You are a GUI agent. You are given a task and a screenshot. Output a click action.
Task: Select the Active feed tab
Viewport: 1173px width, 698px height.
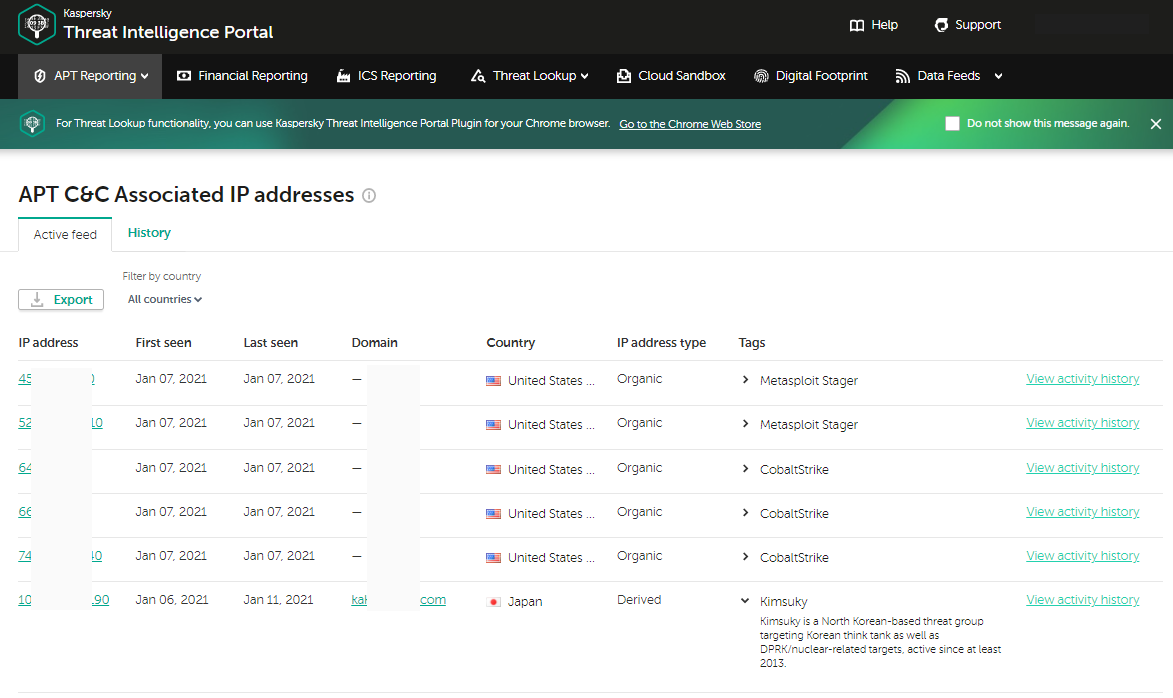point(65,235)
